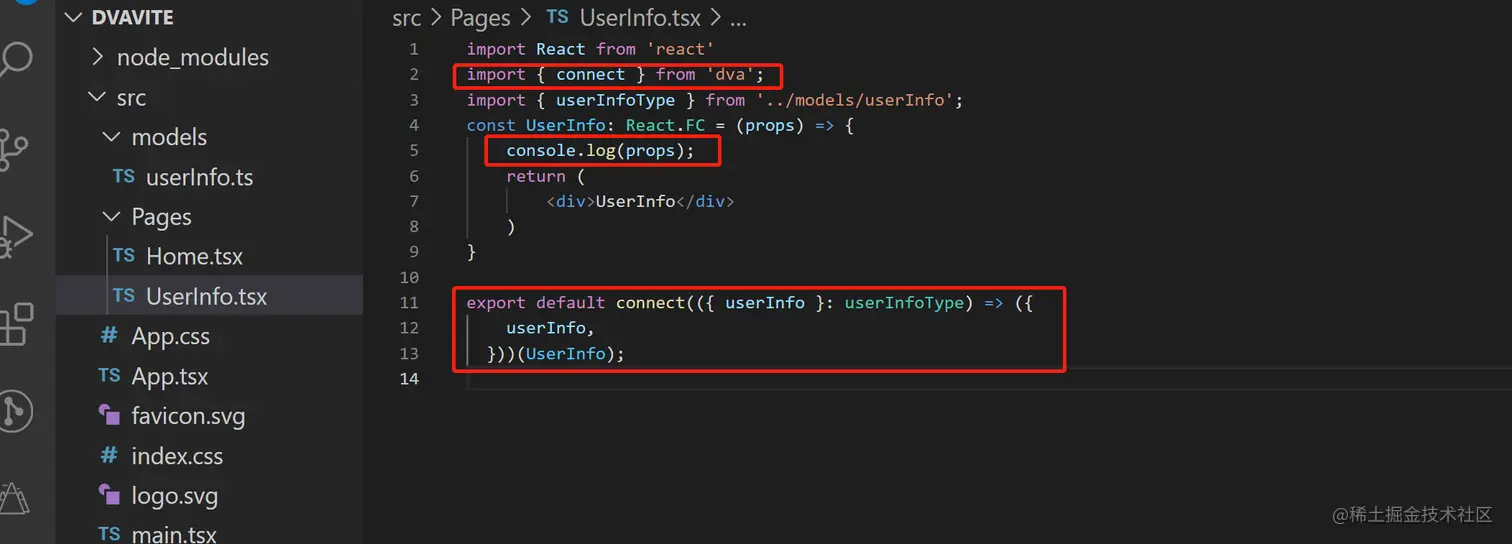
Task: Click <div>UserInfo</div> JSX on line 7
Action: coord(640,201)
